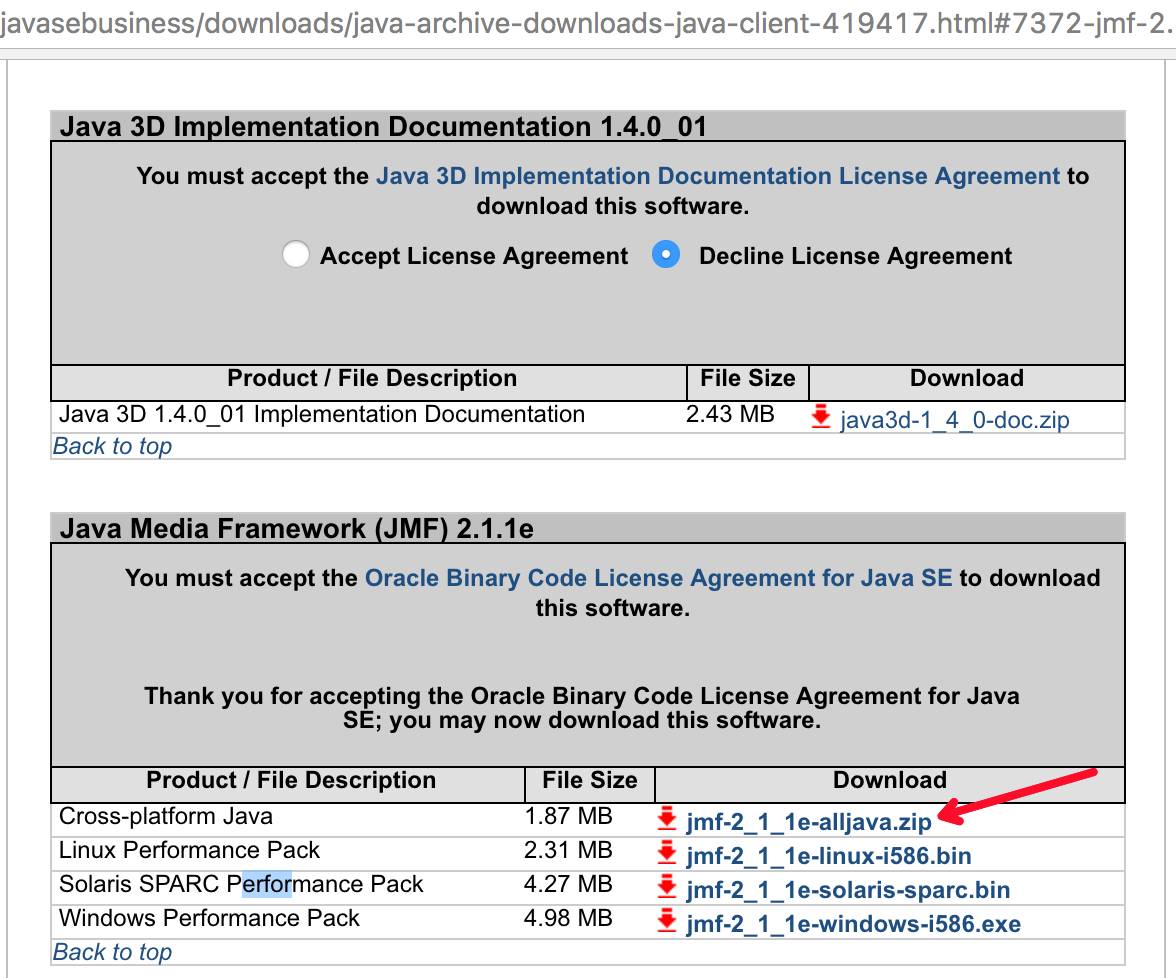Click download icon beside jmf-2_1_1e-solaris-sparc.bin
This screenshot has width=1176, height=978.
[x=667, y=886]
